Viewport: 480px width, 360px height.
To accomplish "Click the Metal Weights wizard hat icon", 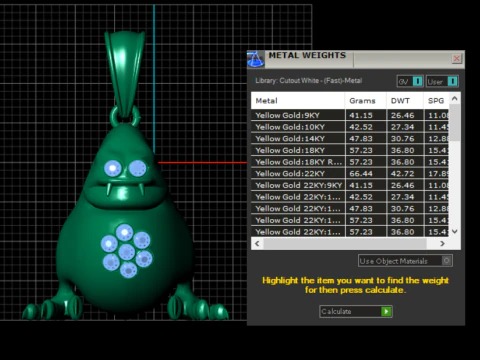I will coord(256,59).
